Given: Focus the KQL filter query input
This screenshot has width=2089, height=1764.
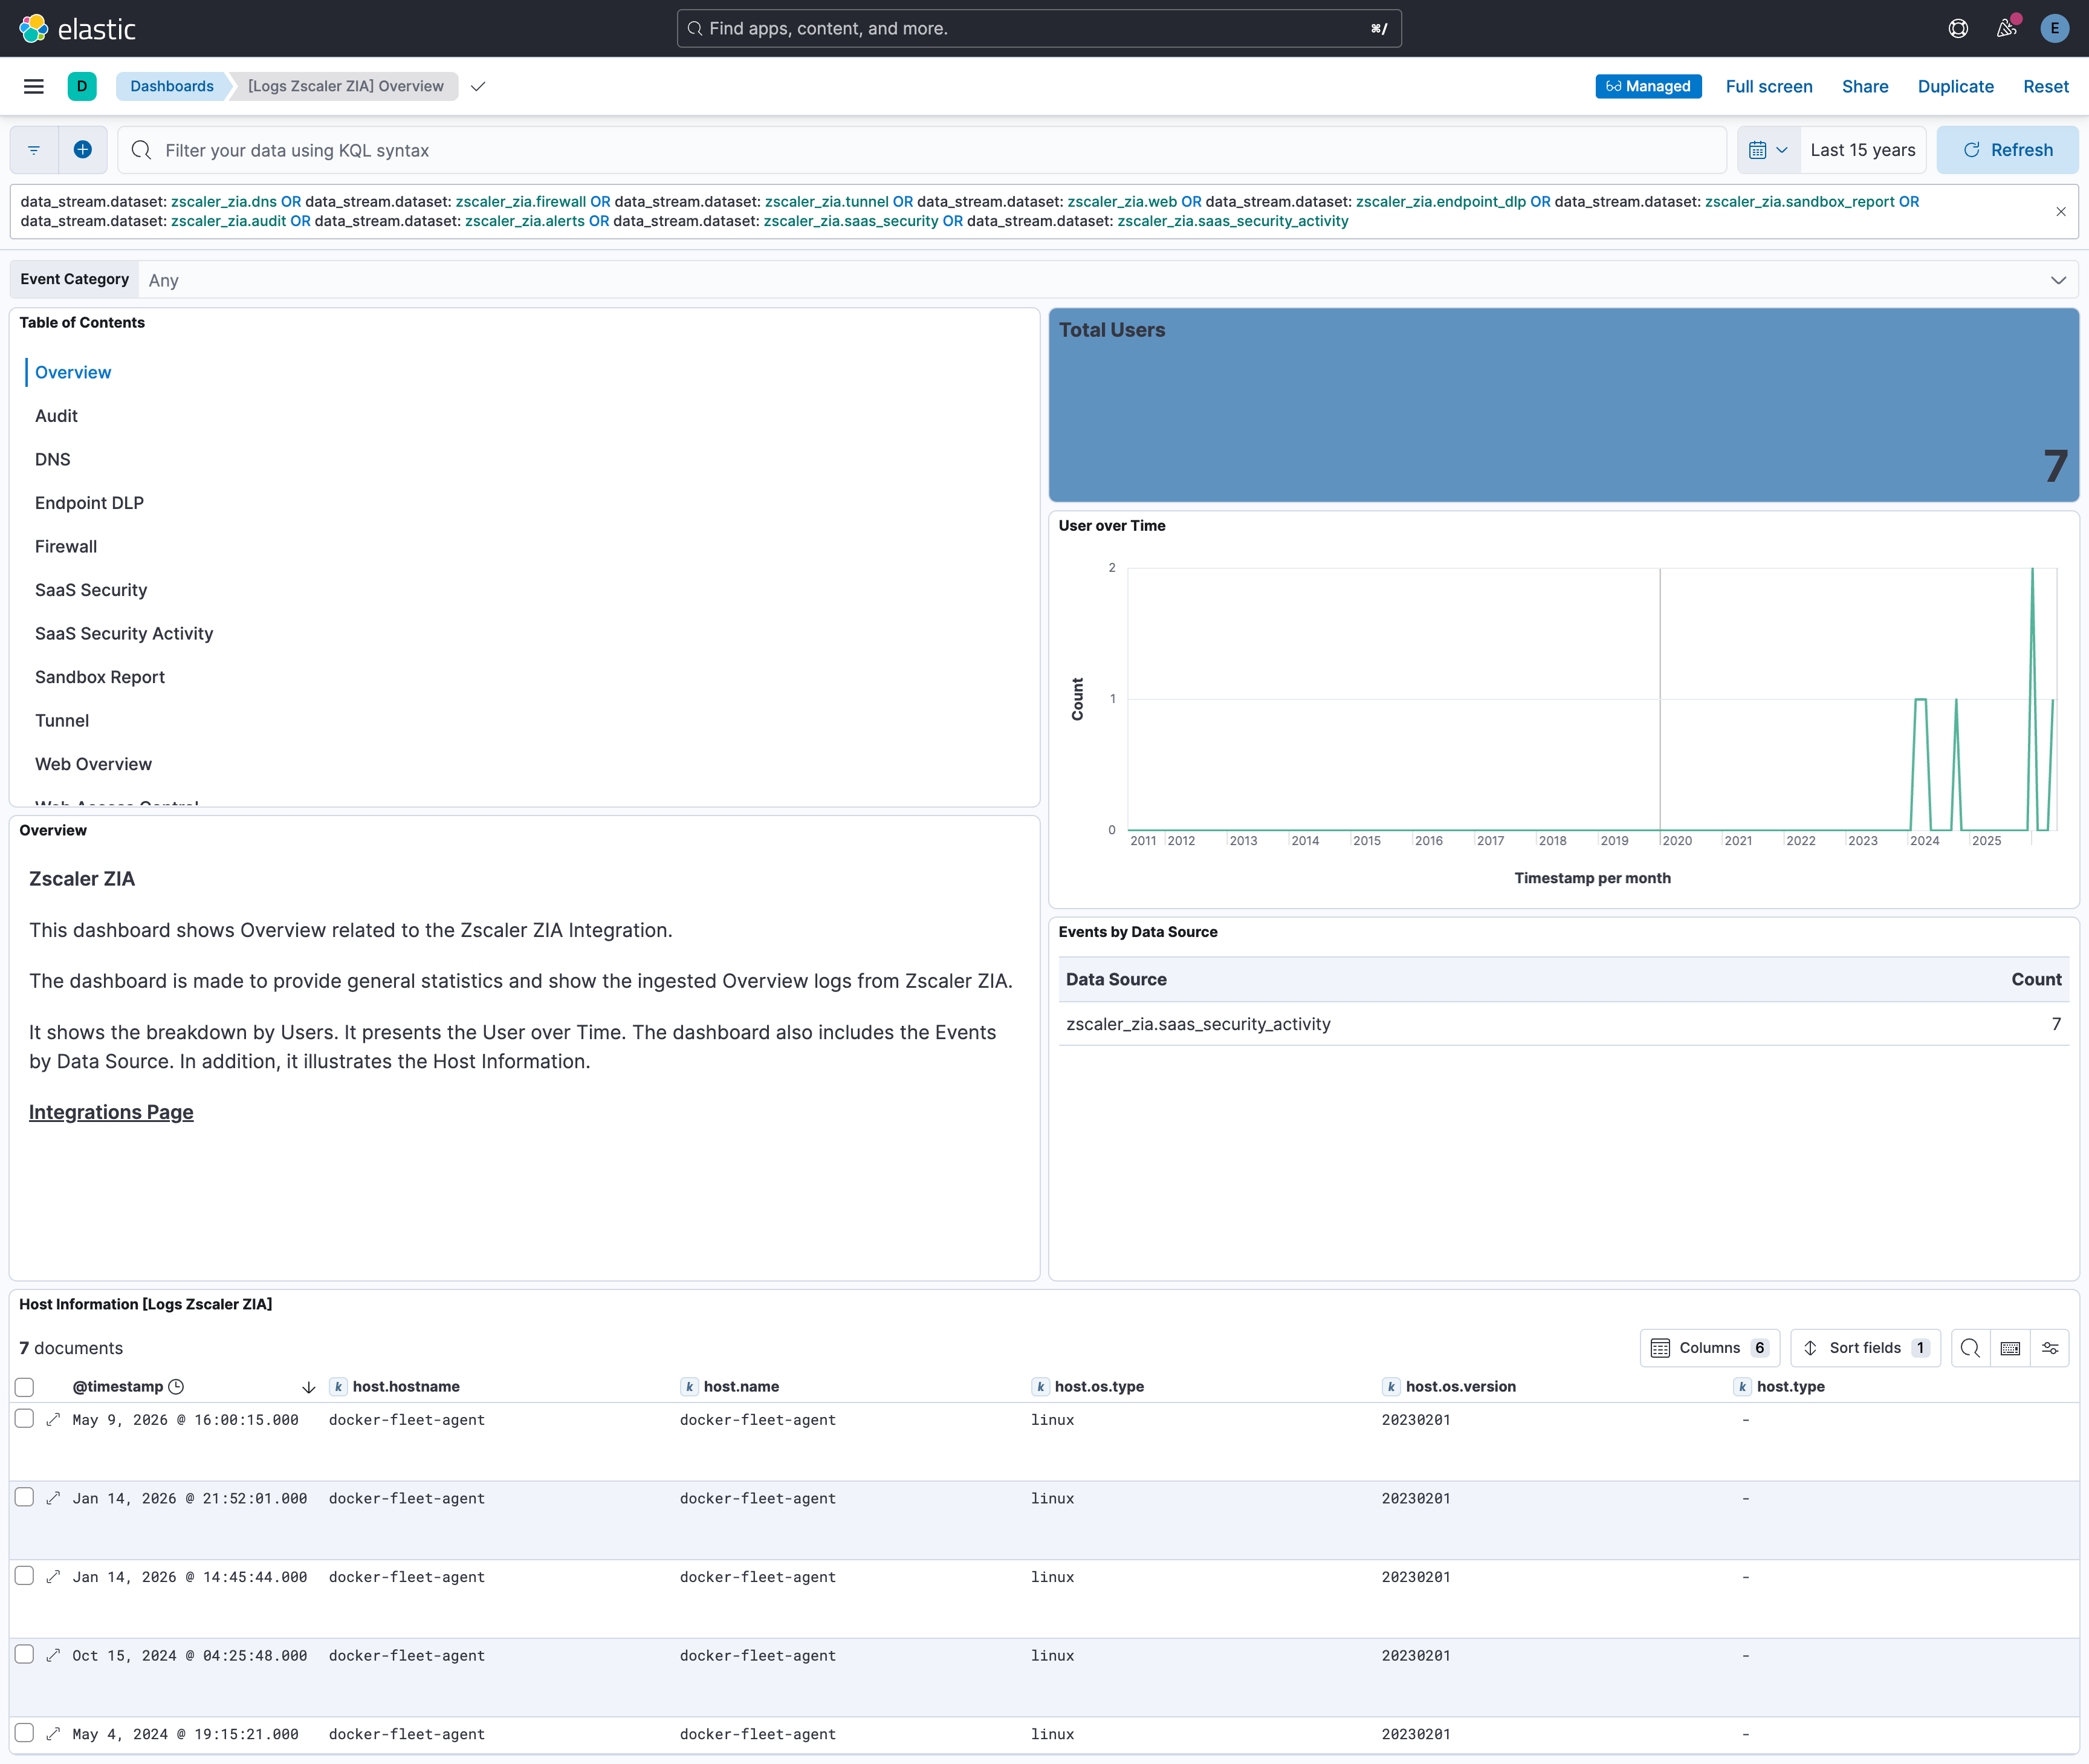Looking at the screenshot, I should [x=922, y=150].
